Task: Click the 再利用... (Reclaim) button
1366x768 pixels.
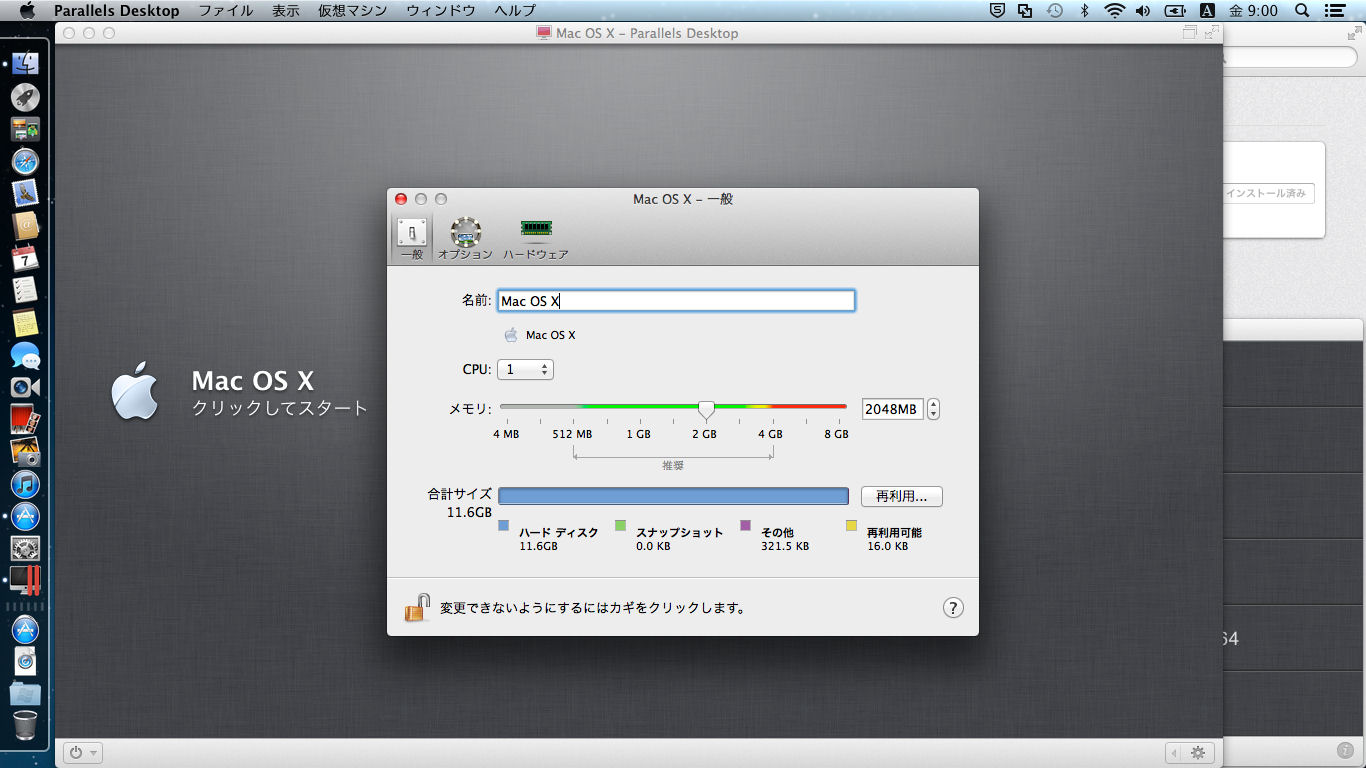Action: 902,496
